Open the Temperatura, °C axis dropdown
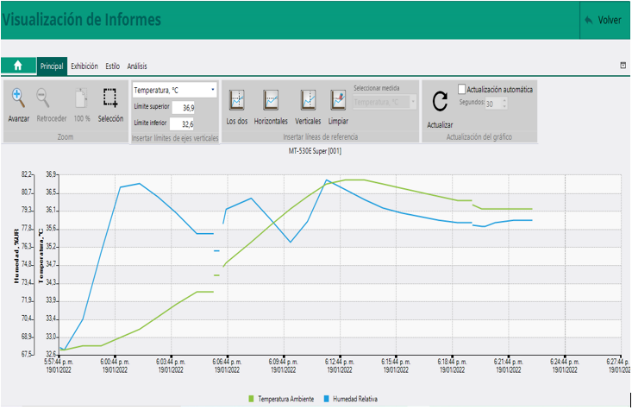 pos(175,90)
